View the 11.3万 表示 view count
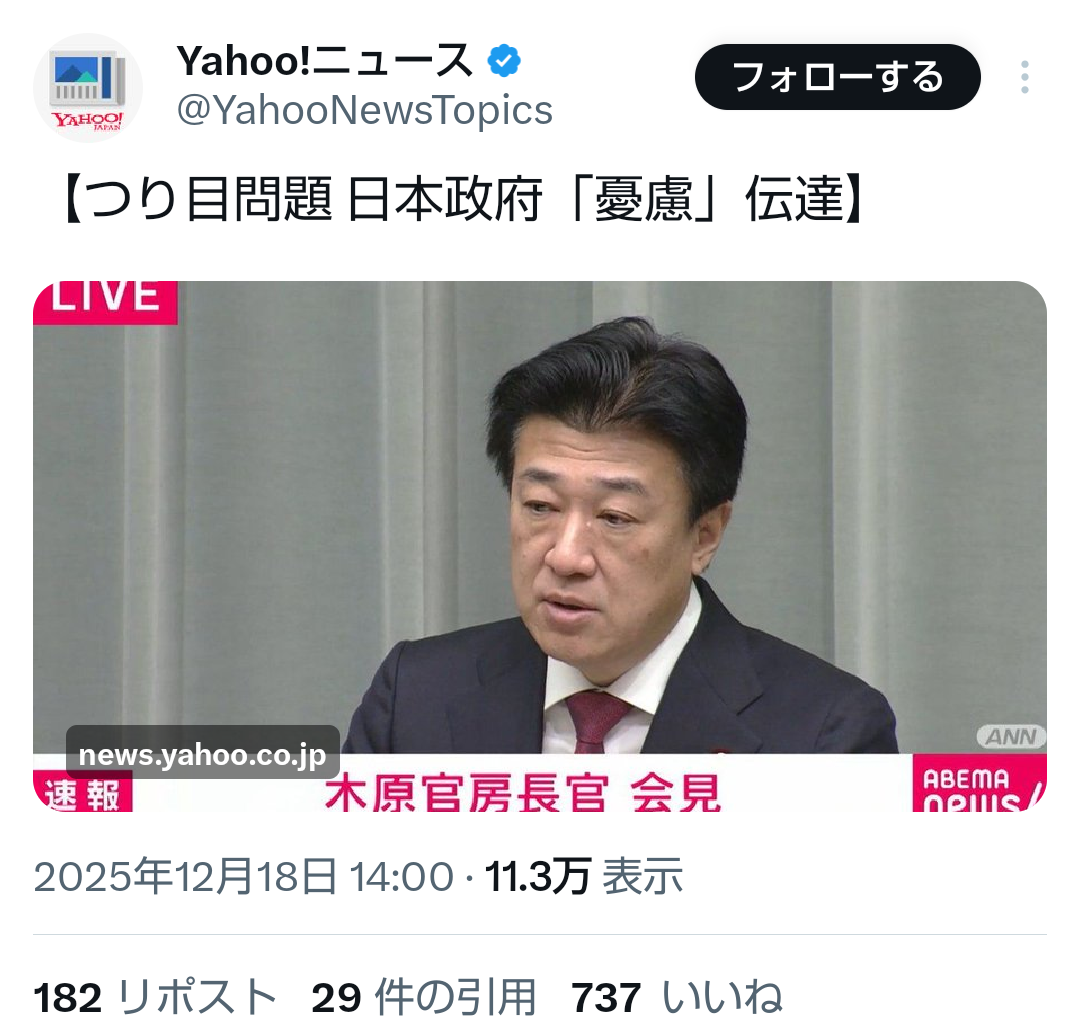The width and height of the screenshot is (1080, 1031). coord(583,877)
